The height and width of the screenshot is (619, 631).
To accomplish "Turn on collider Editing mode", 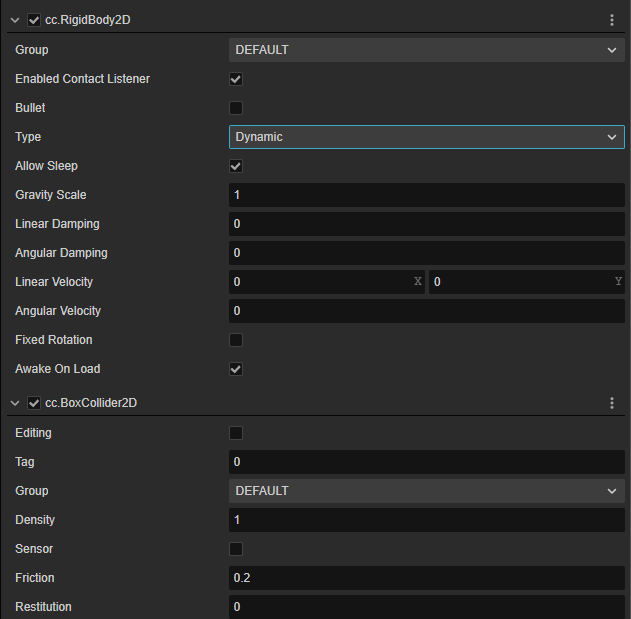I will click(x=236, y=433).
